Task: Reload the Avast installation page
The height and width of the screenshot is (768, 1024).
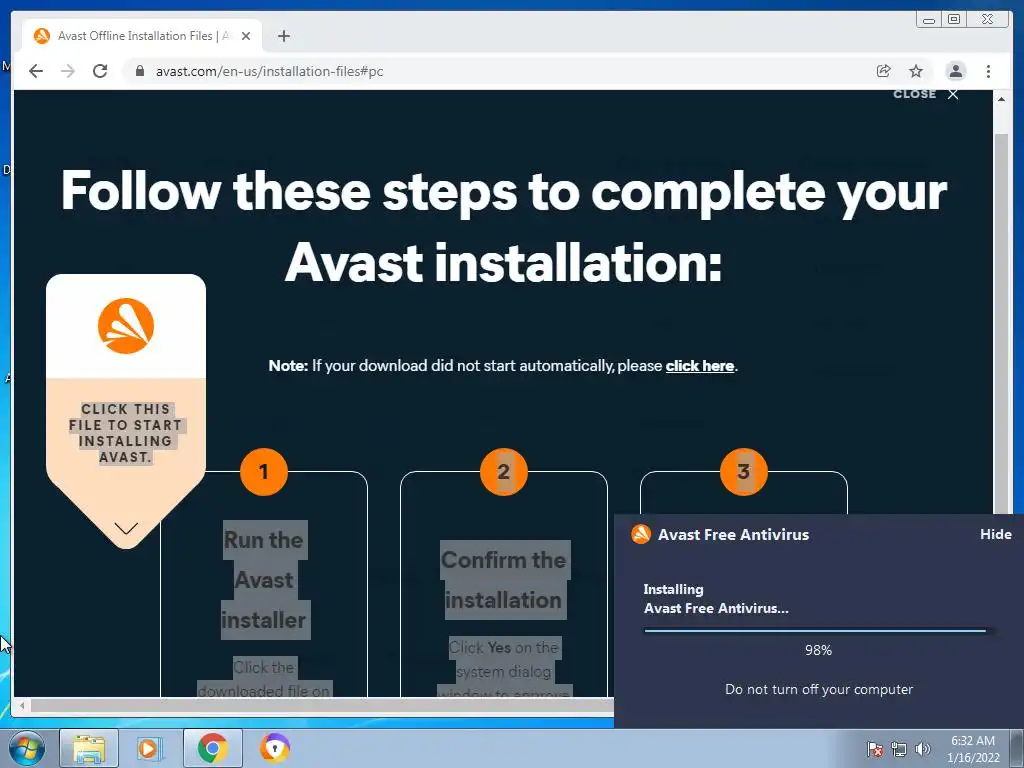Action: tap(100, 71)
